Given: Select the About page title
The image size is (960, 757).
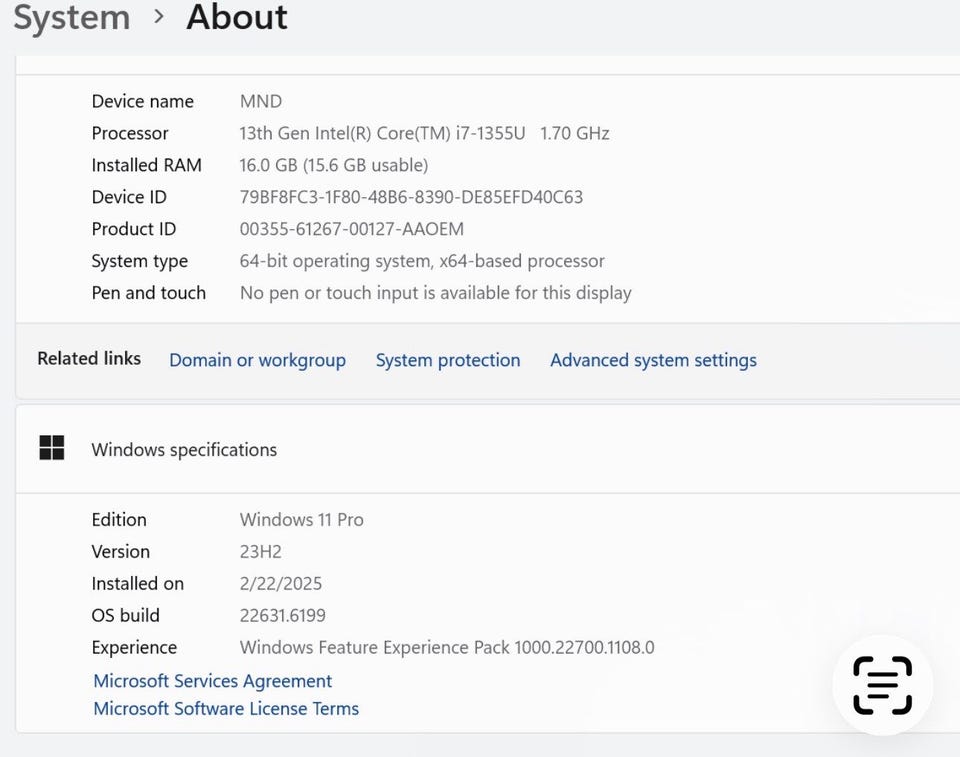Looking at the screenshot, I should click(x=236, y=17).
